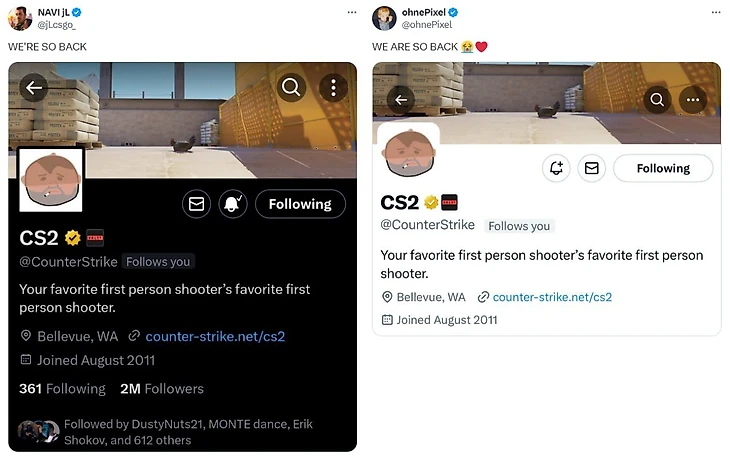Viewport: 730px width, 456px height.
Task: View the 361 Following list
Action: tap(62, 389)
